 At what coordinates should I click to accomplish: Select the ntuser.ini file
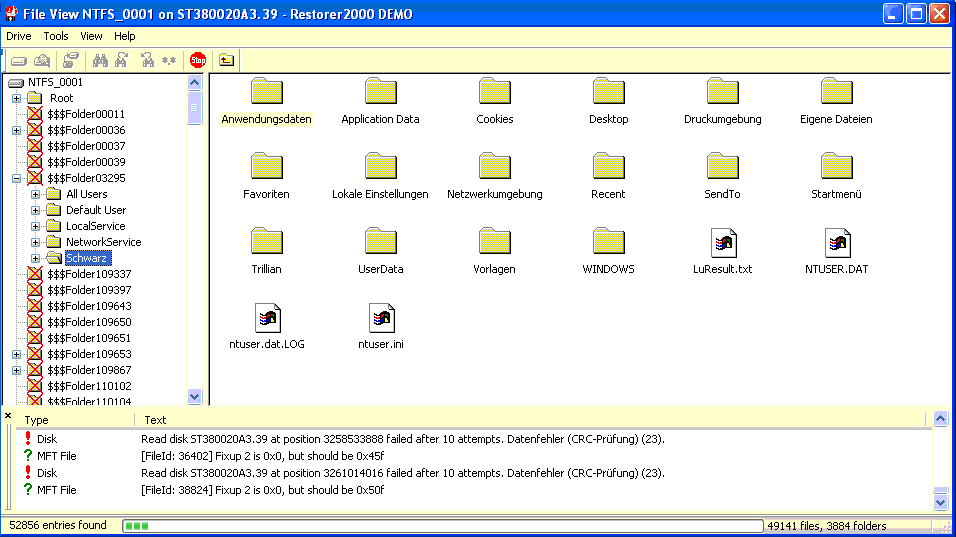pos(380,326)
